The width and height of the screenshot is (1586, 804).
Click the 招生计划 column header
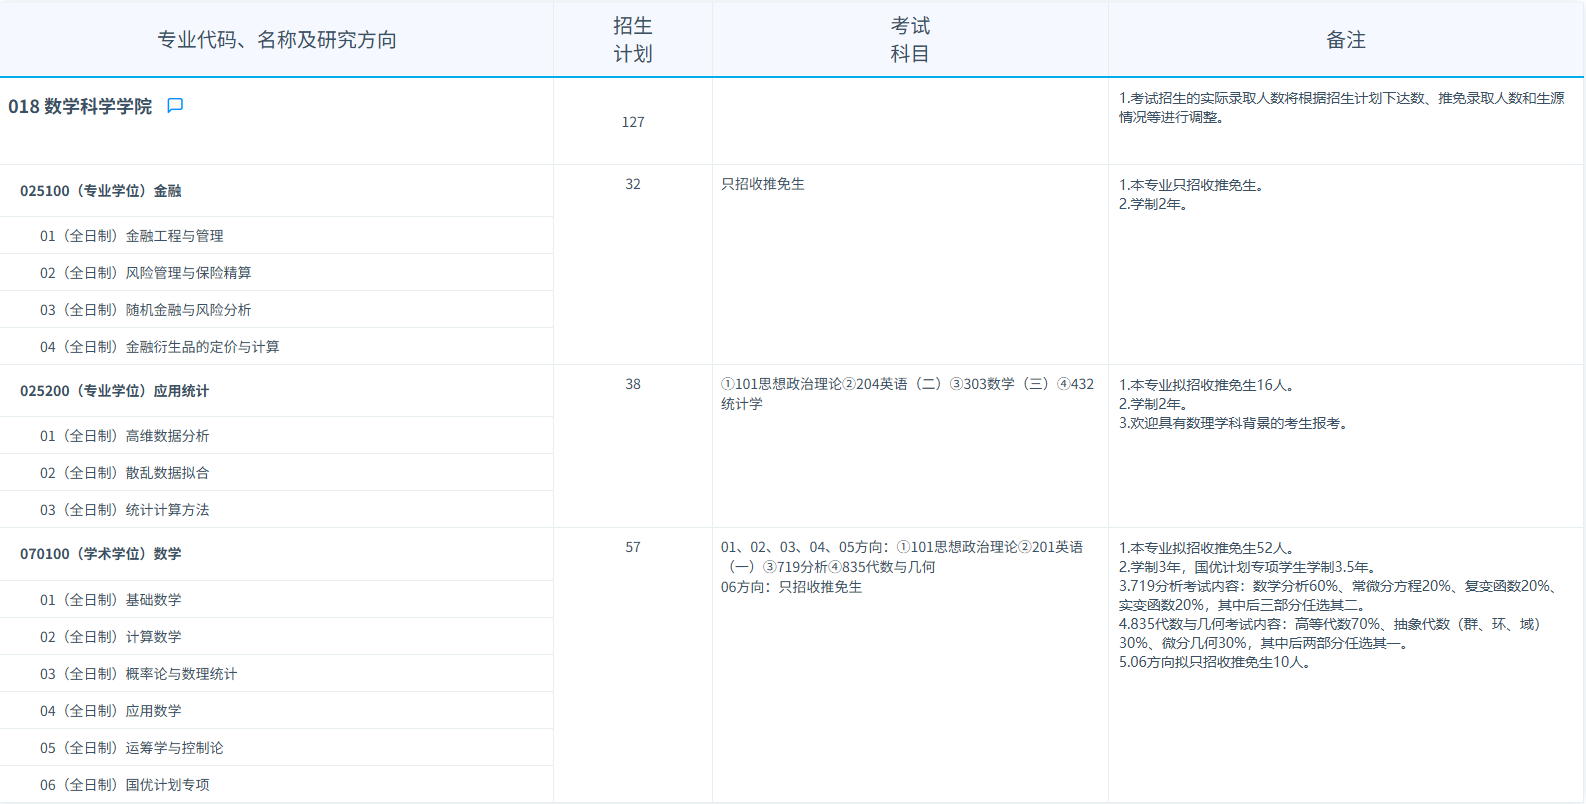tap(632, 40)
